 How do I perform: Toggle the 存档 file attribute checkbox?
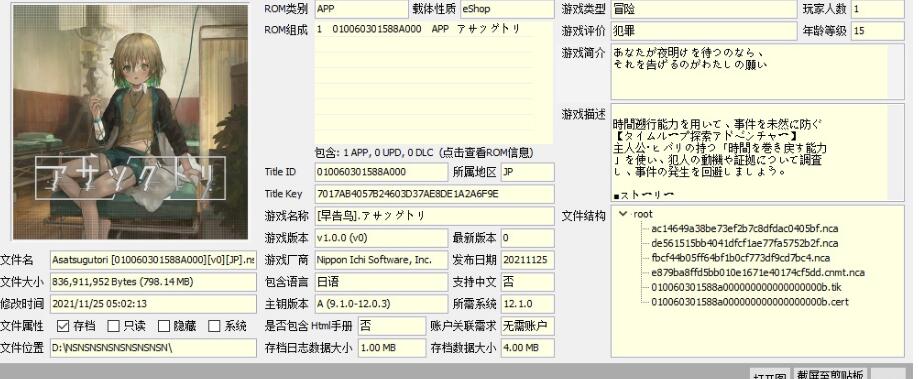[63, 326]
